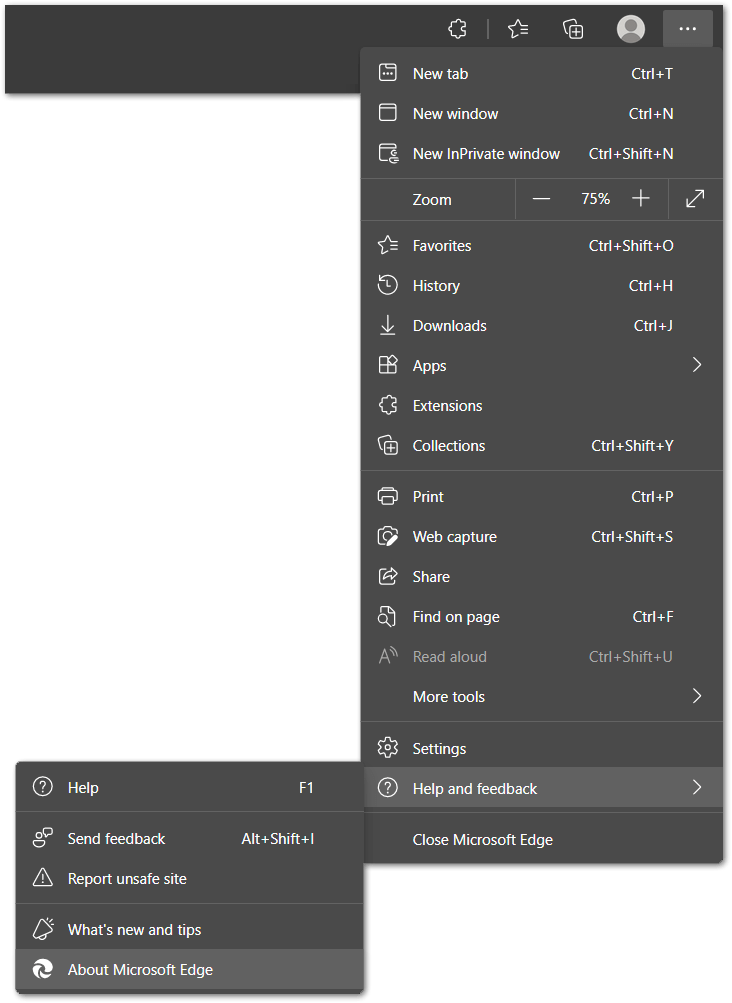Click the Print printer icon
732x1003 pixels.
tap(388, 496)
